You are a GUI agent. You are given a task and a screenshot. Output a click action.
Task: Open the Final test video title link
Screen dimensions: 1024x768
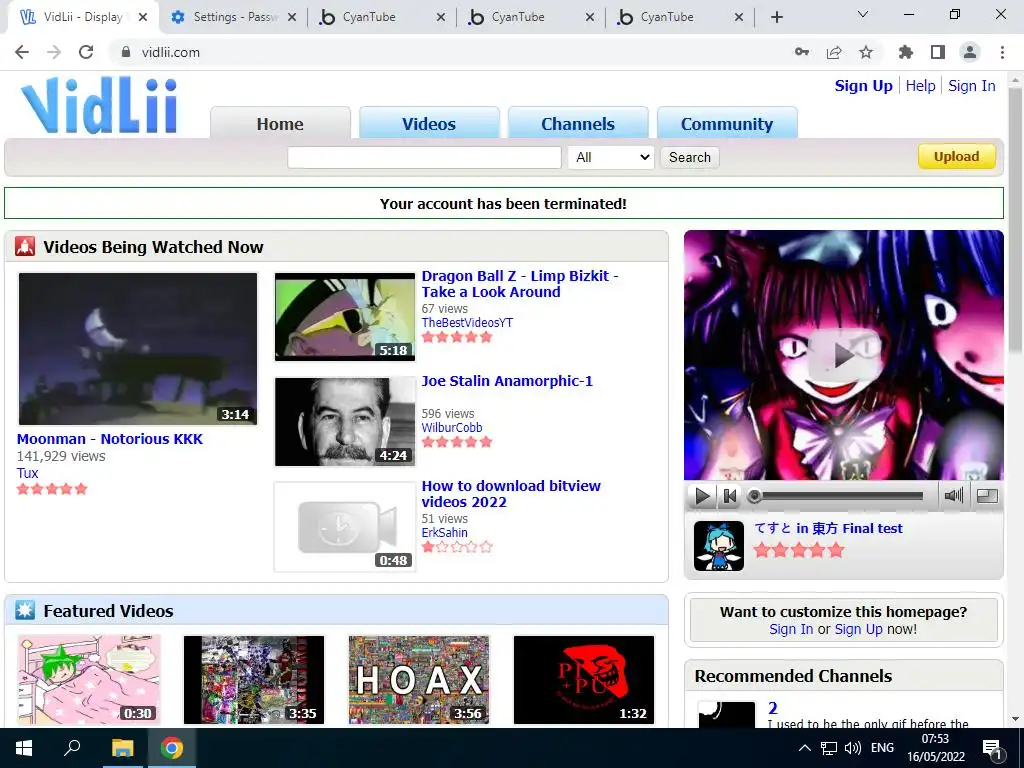coord(829,528)
